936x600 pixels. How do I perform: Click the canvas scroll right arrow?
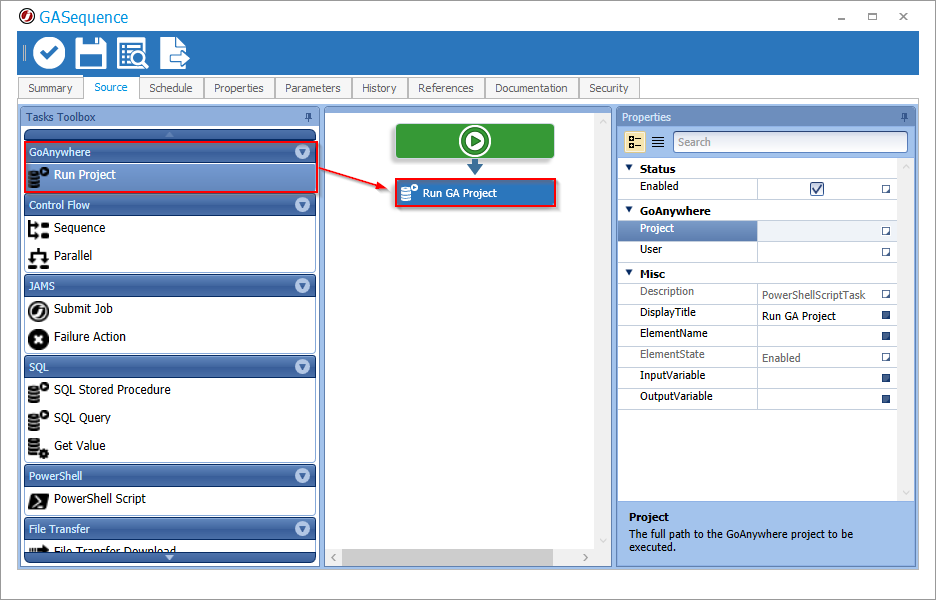pos(586,557)
